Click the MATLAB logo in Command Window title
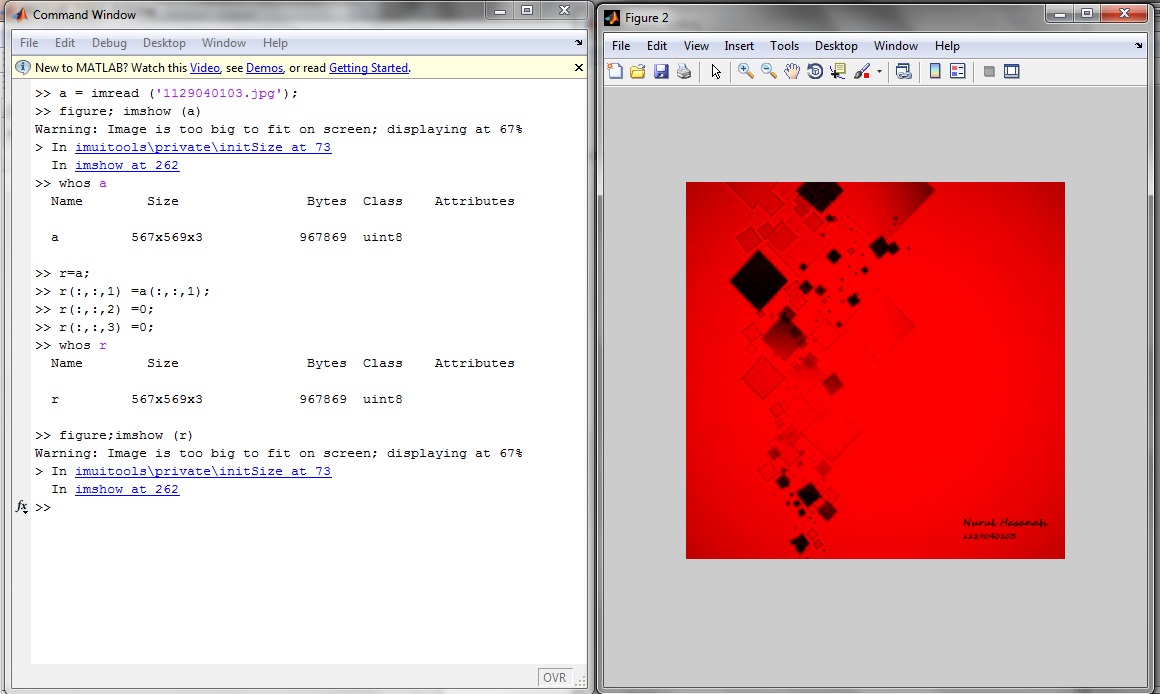Viewport: 1160px width, 694px height. 20,14
